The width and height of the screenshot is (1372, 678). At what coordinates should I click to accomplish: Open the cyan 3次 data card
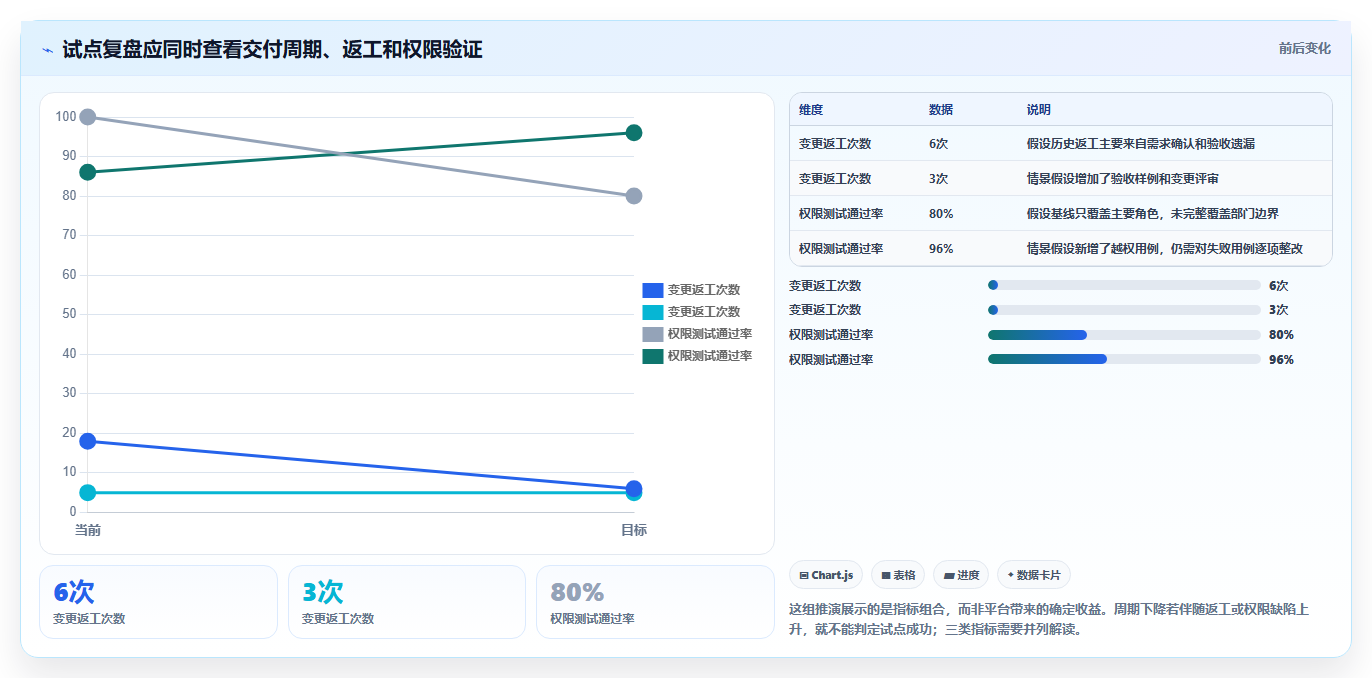(x=407, y=602)
